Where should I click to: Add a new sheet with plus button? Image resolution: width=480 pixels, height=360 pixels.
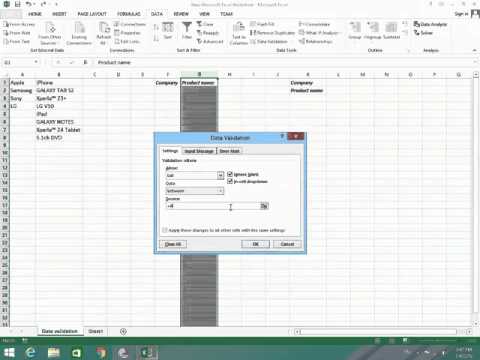click(x=123, y=331)
